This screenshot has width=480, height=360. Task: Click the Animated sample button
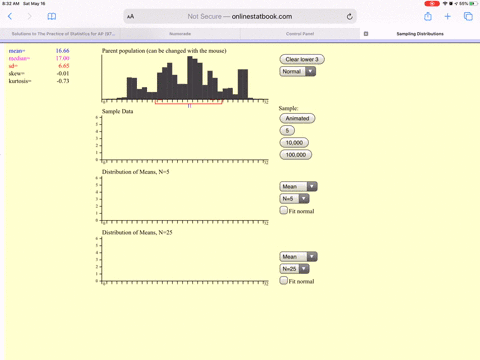(x=297, y=118)
